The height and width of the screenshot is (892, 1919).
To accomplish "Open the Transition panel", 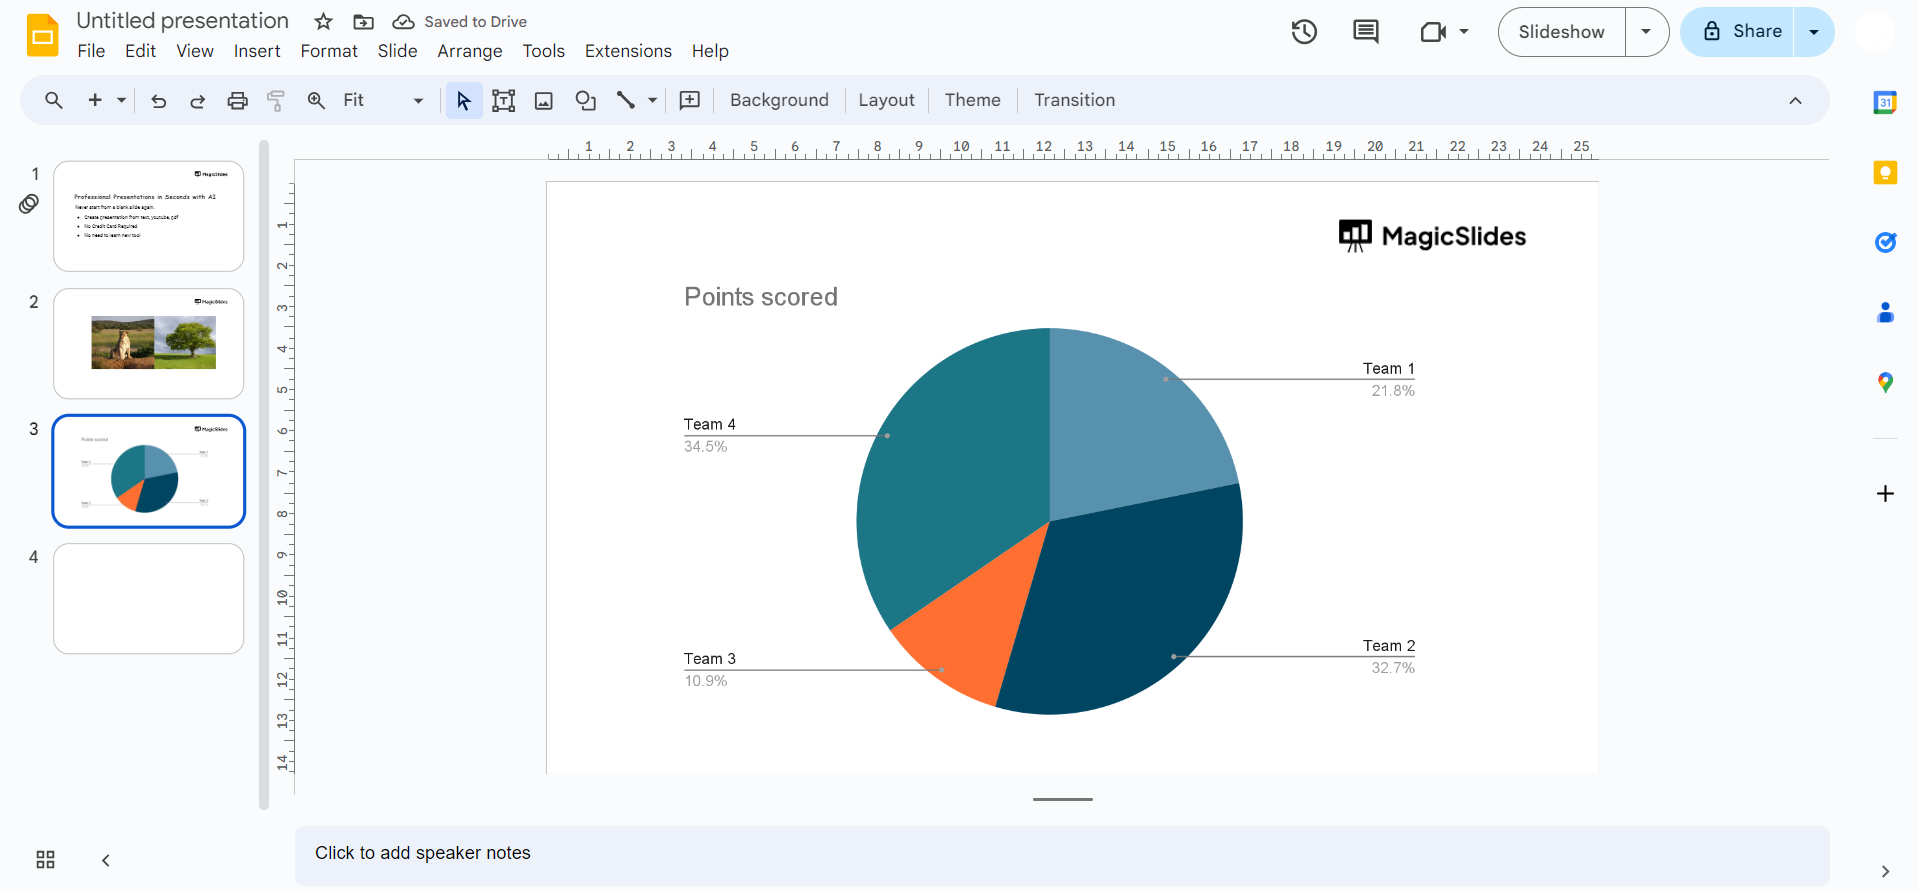I will (1074, 100).
